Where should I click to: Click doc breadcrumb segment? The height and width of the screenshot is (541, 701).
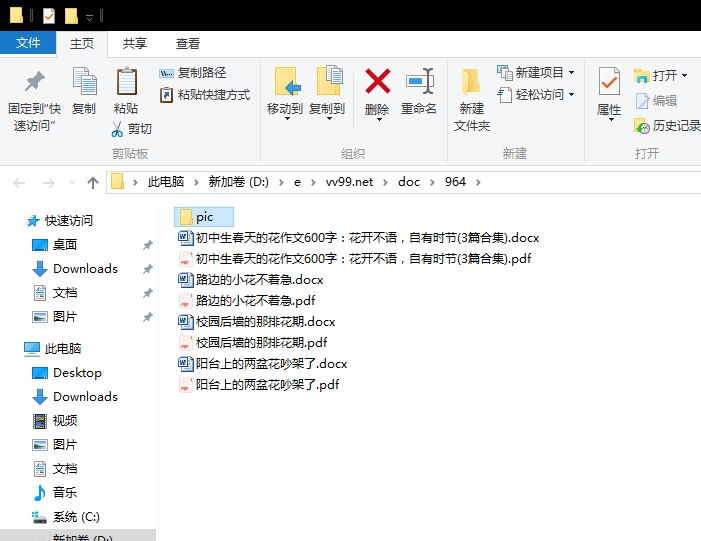coord(409,182)
